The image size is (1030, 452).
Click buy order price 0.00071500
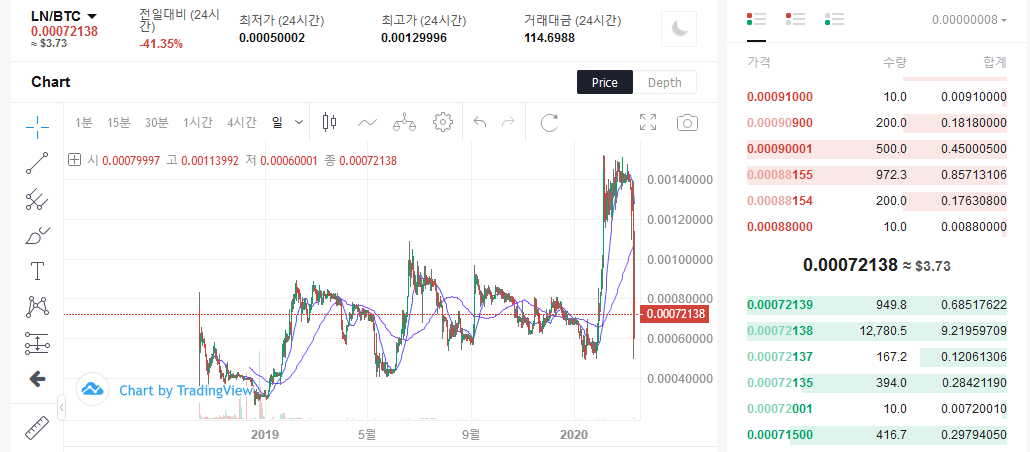point(780,434)
